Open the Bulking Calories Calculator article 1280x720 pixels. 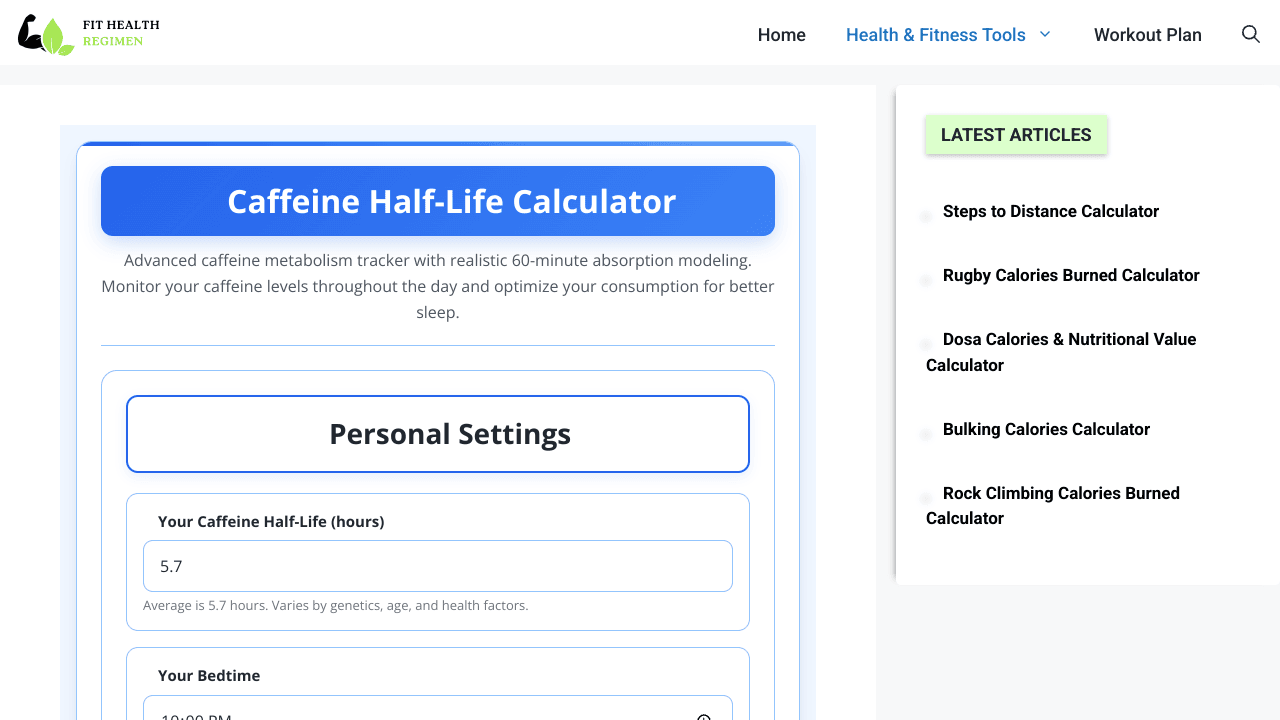coord(1046,429)
